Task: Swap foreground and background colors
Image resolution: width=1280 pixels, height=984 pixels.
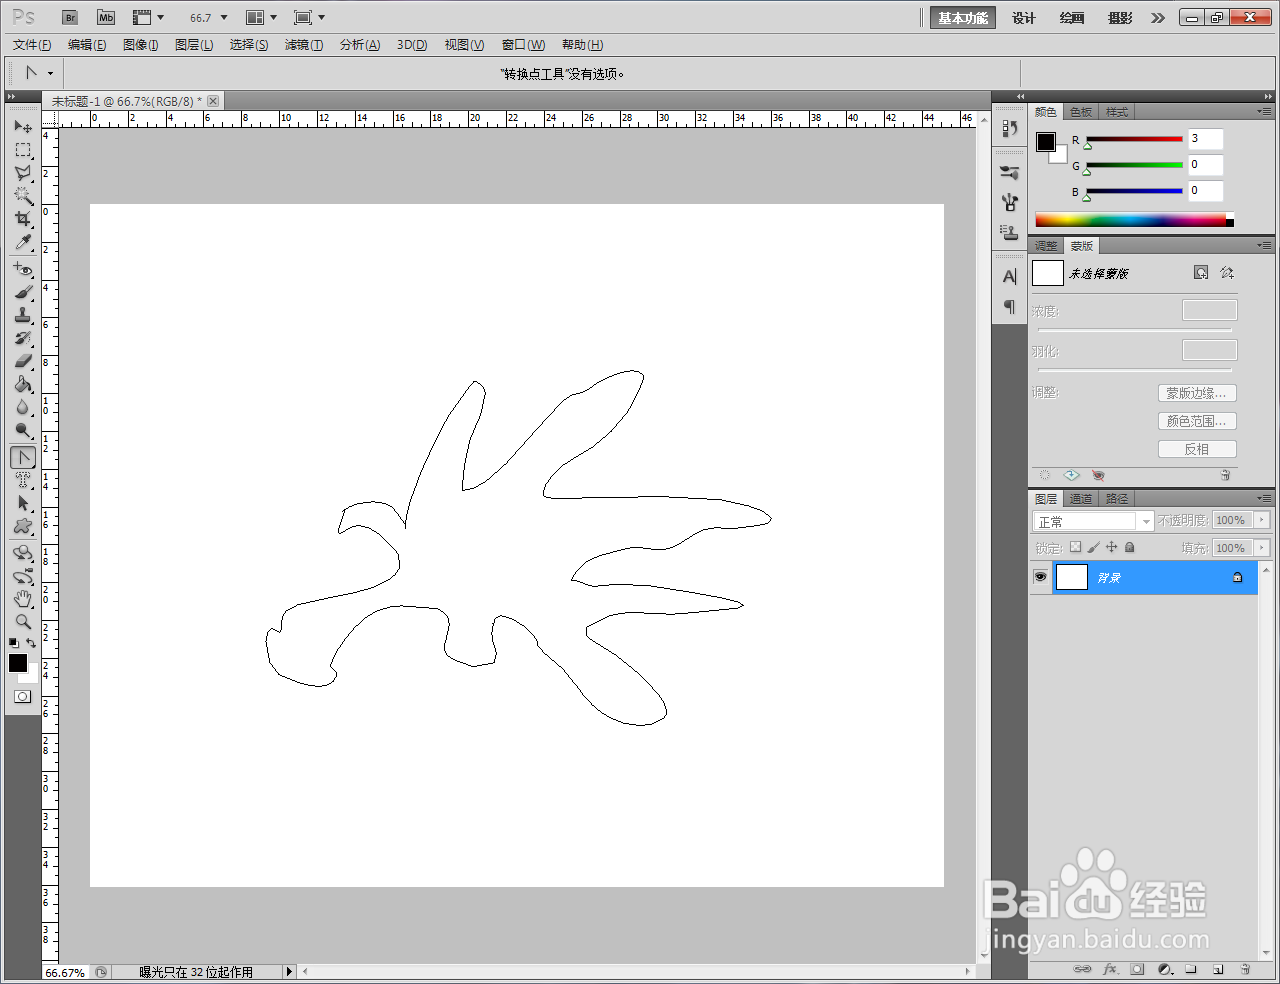Action: point(32,643)
